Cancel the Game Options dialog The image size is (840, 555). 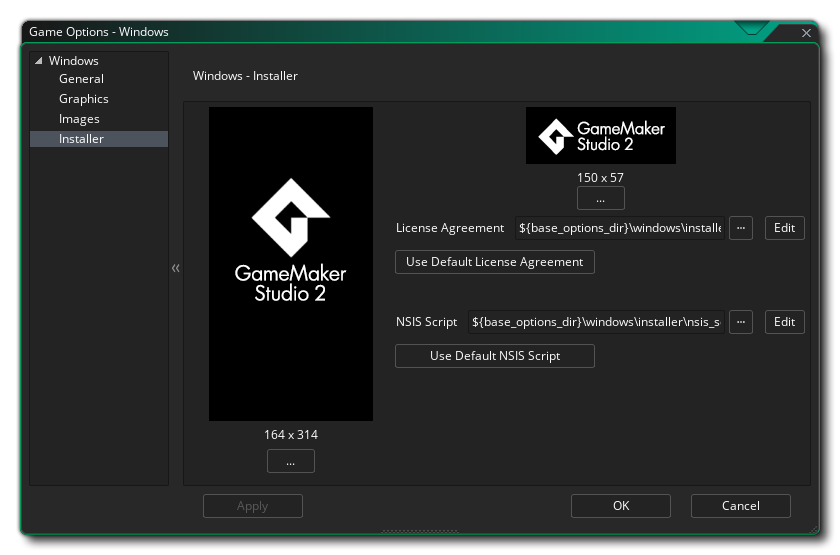tap(741, 506)
